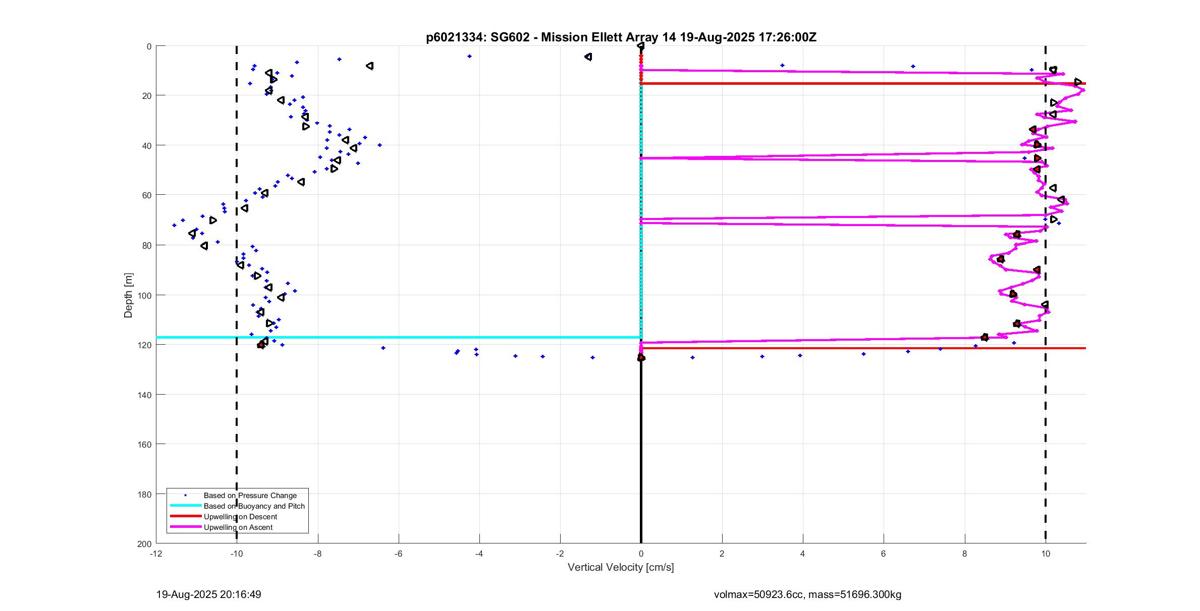Click the timestamp '19-Aug-2025 20:16:49'
Screen dimensions: 1200x611
[x=209, y=594]
